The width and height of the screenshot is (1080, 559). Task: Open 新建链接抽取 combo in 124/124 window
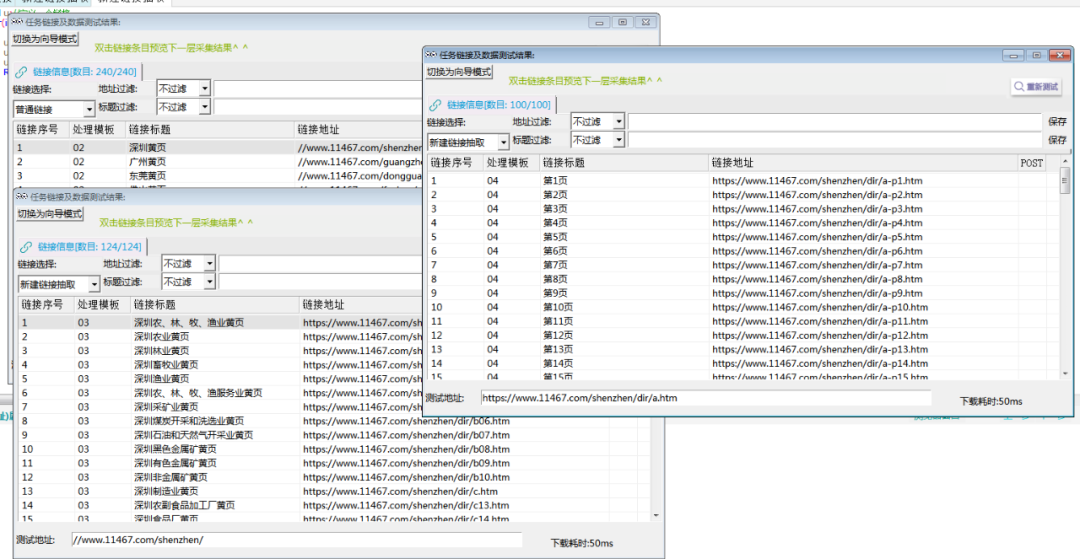[x=94, y=284]
